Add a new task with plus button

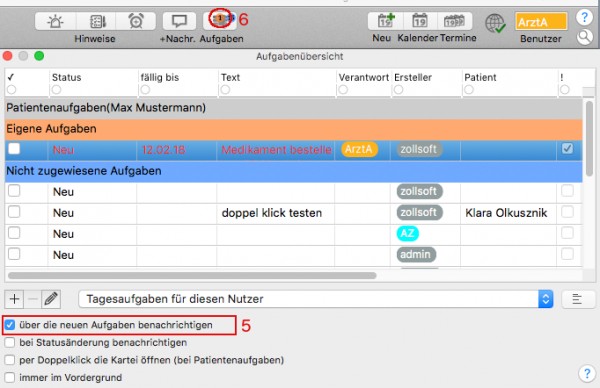(14, 299)
